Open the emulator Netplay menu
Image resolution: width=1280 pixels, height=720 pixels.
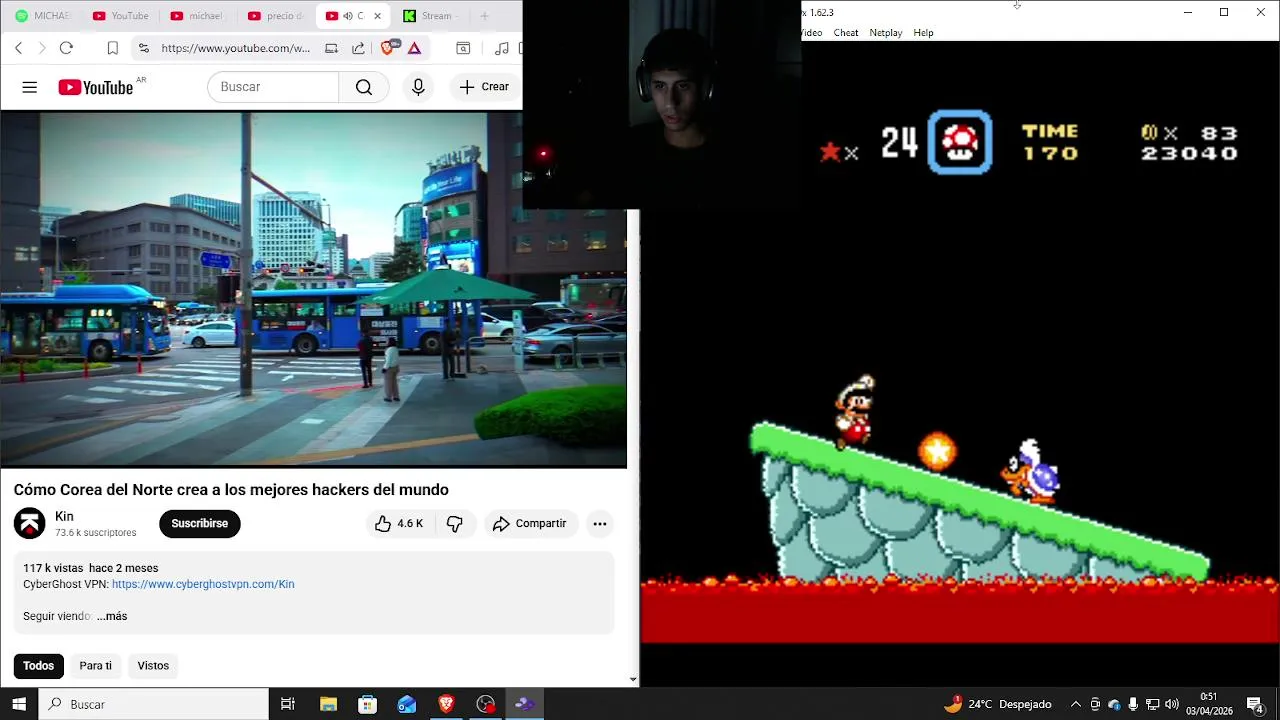click(885, 33)
